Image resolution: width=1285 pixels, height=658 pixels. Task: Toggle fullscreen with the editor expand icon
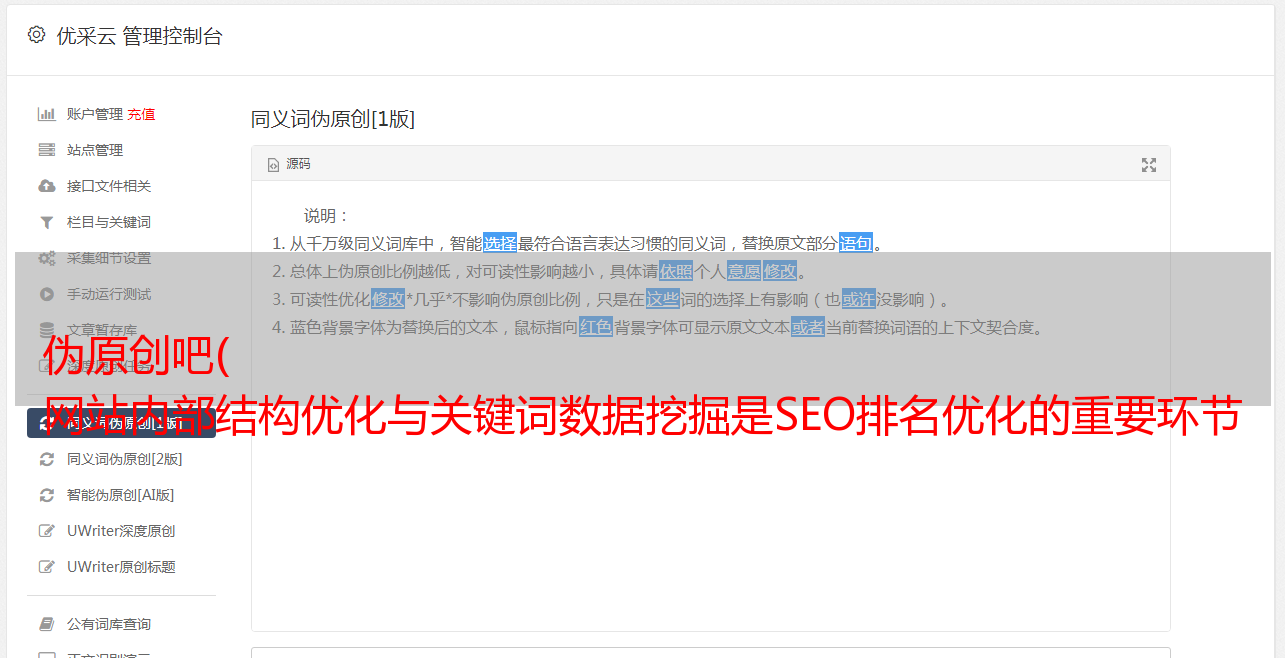1149,165
